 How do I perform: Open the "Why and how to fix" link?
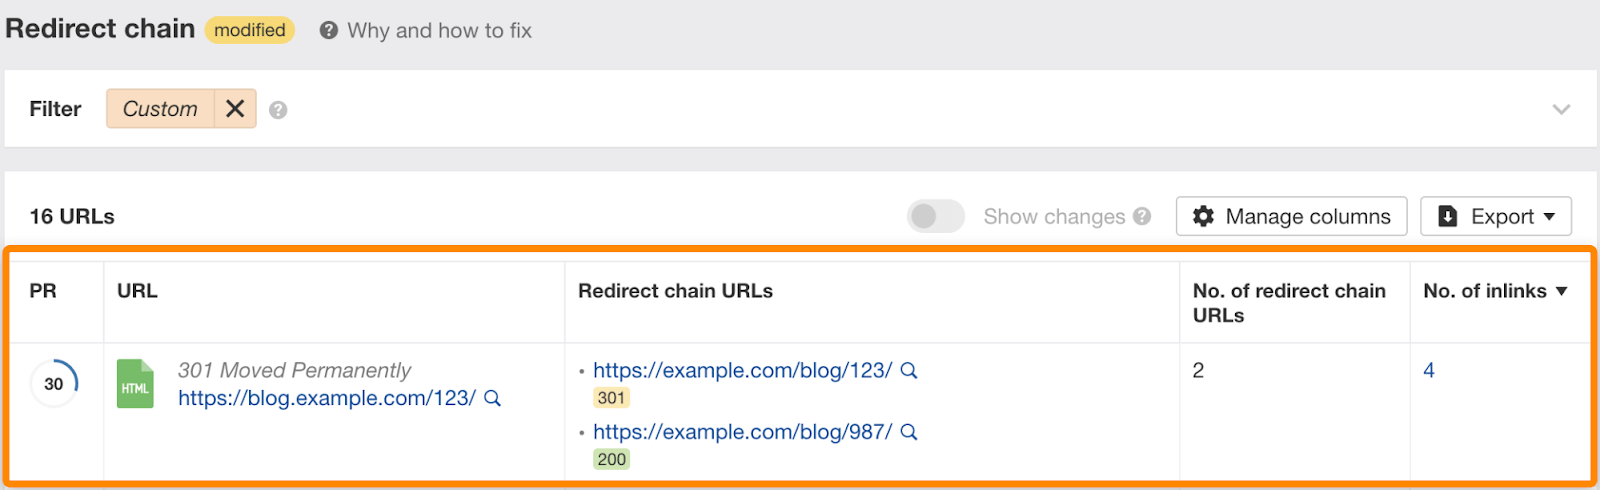click(x=439, y=31)
